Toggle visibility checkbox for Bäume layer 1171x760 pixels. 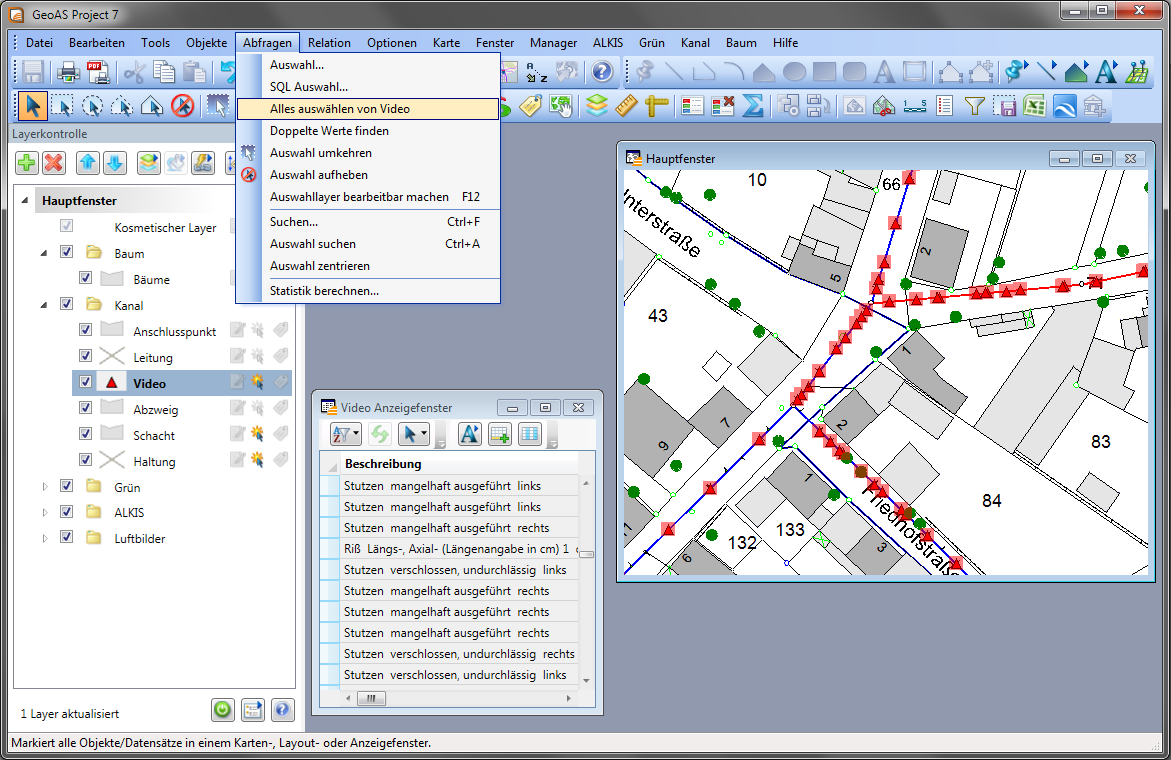pyautogui.click(x=85, y=278)
